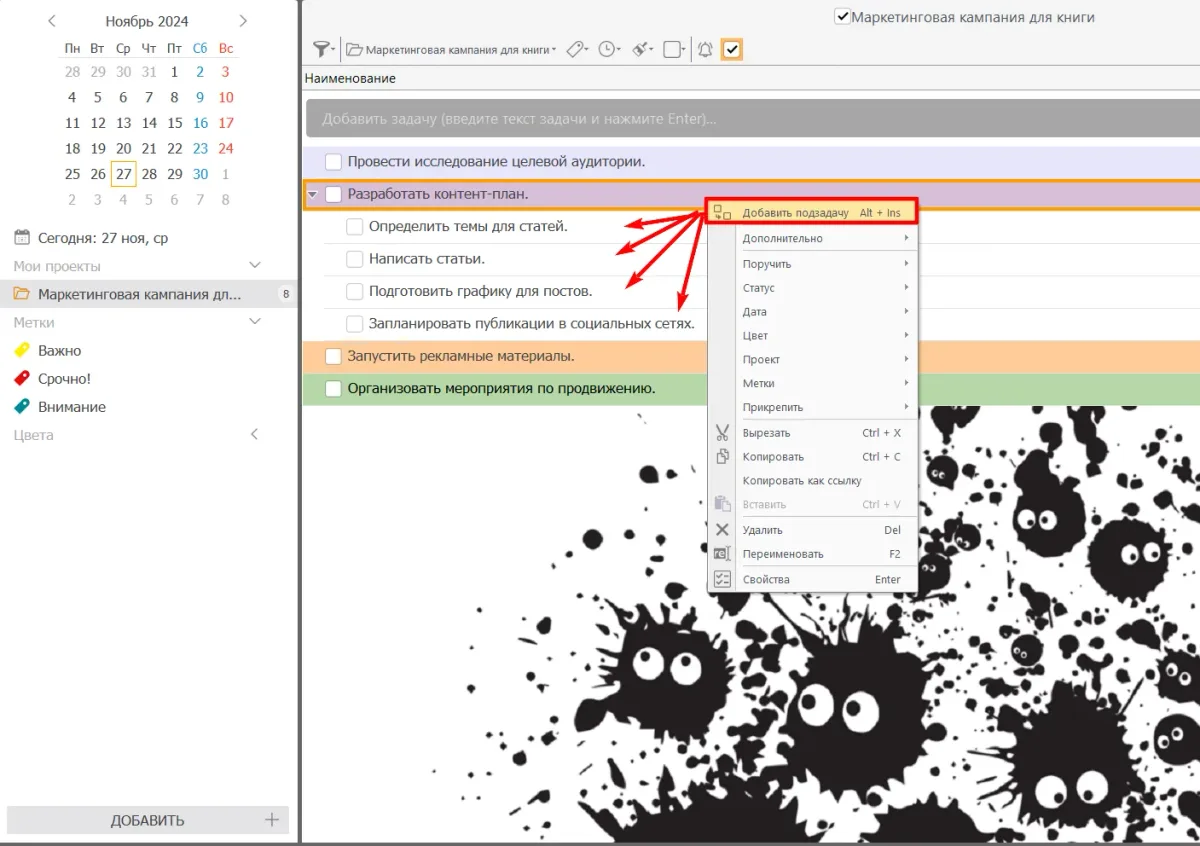Collapse the 'Разработать контент-план' subtask tree
The width and height of the screenshot is (1200, 846).
tap(313, 194)
